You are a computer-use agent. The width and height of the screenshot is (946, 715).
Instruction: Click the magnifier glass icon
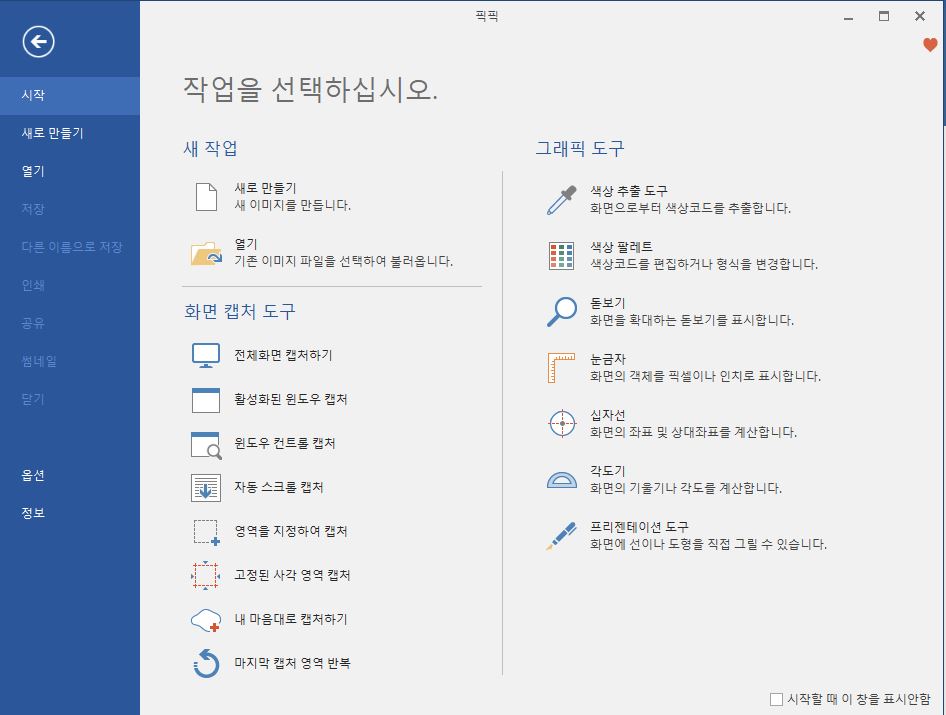(x=562, y=312)
